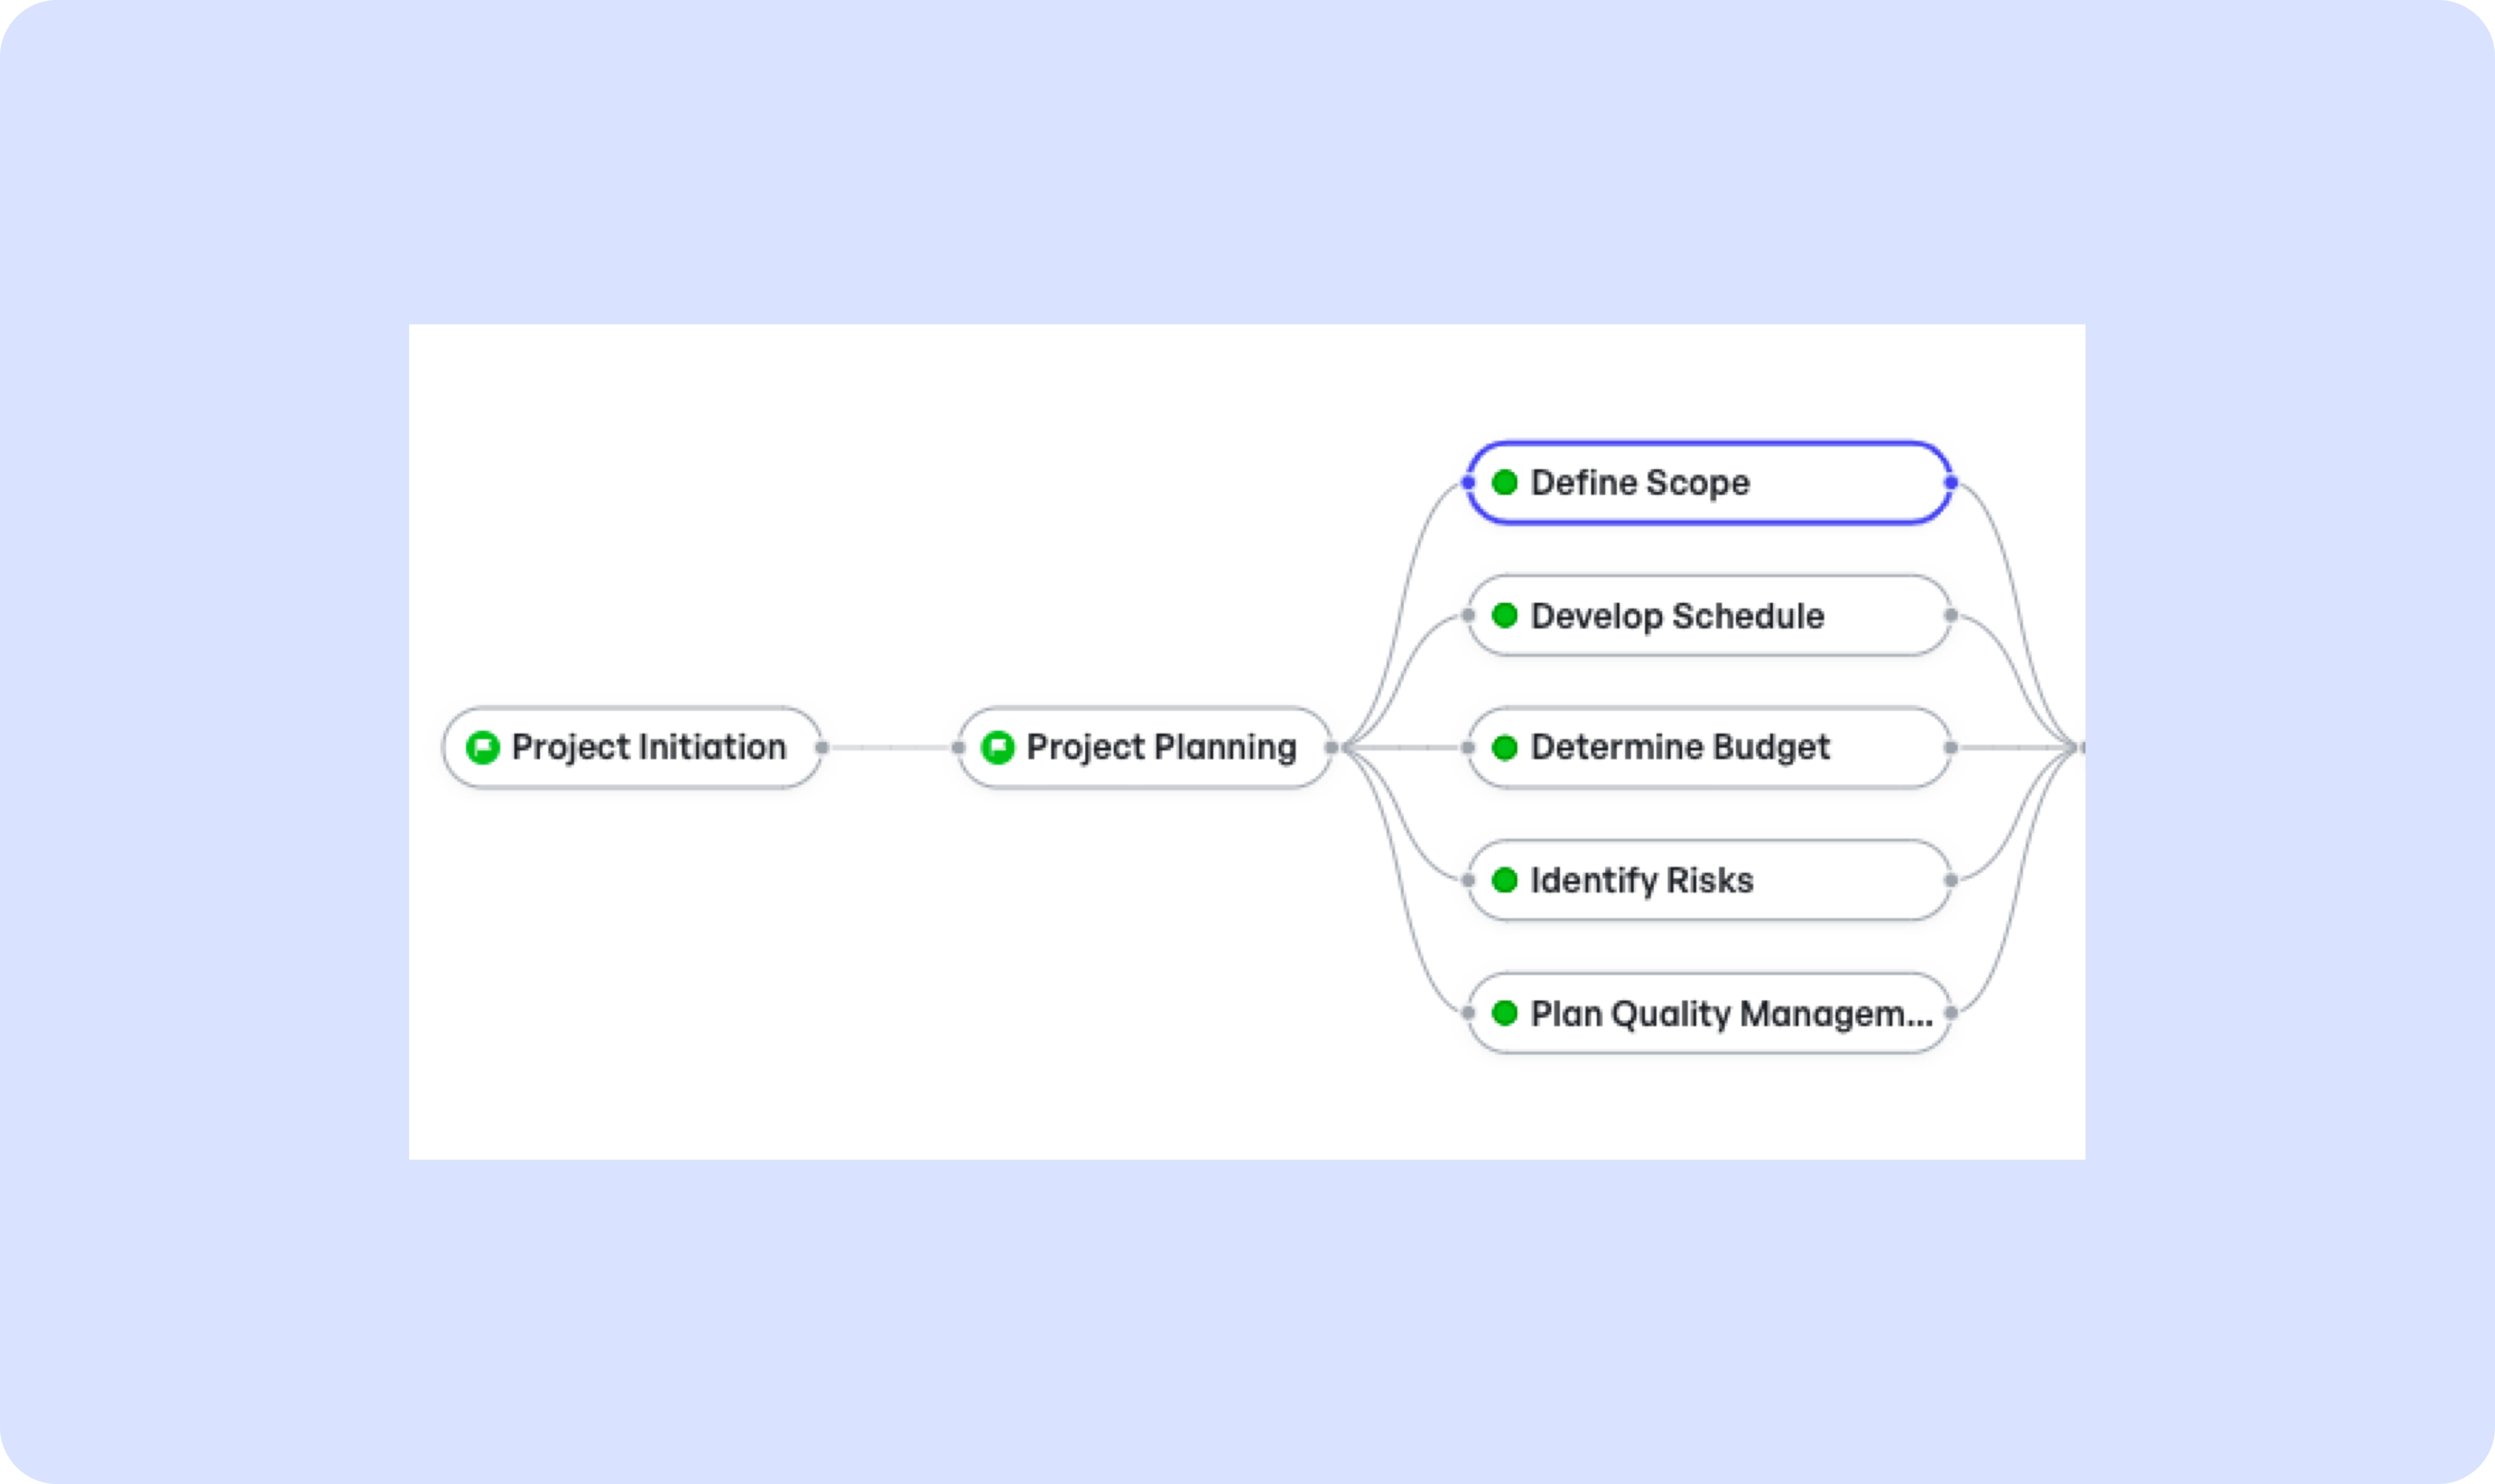Click the right connector dot of Project Planning
The image size is (2495, 1484).
pyautogui.click(x=1331, y=747)
